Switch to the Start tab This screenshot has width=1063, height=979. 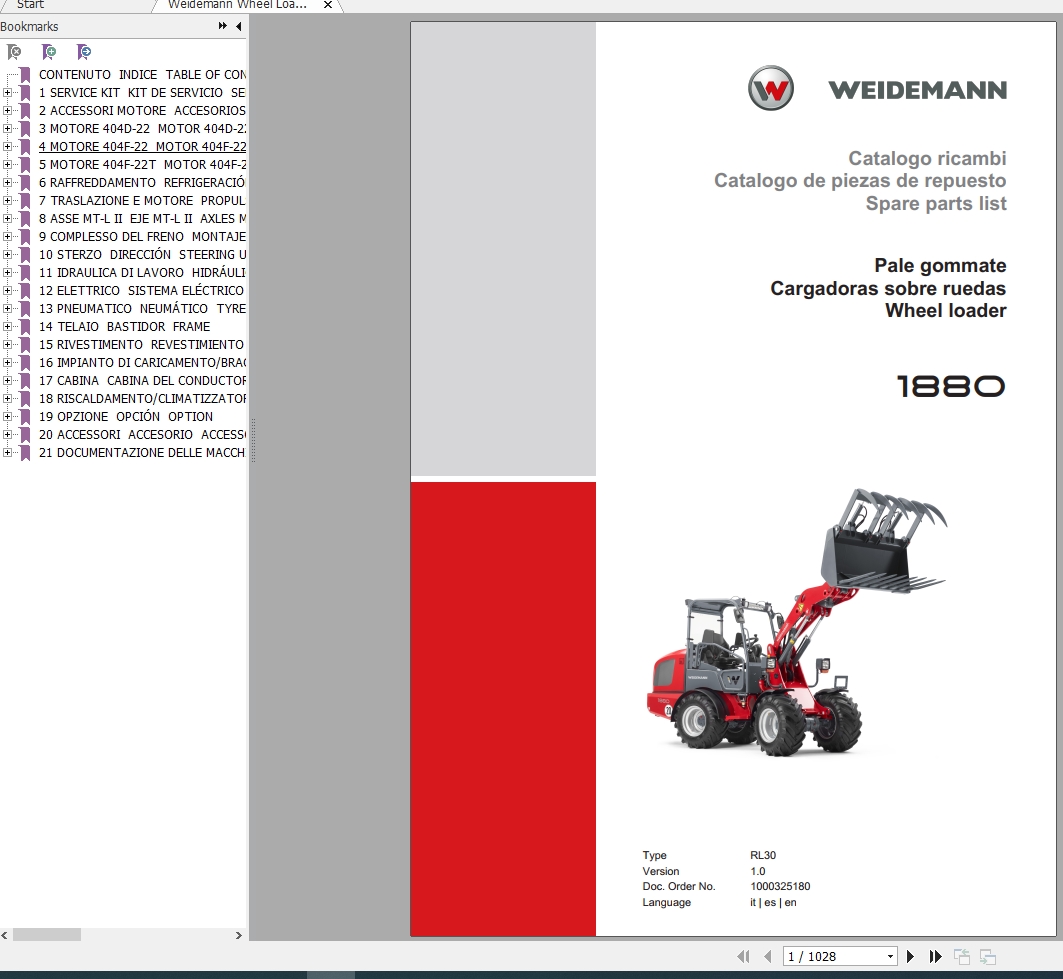(31, 5)
